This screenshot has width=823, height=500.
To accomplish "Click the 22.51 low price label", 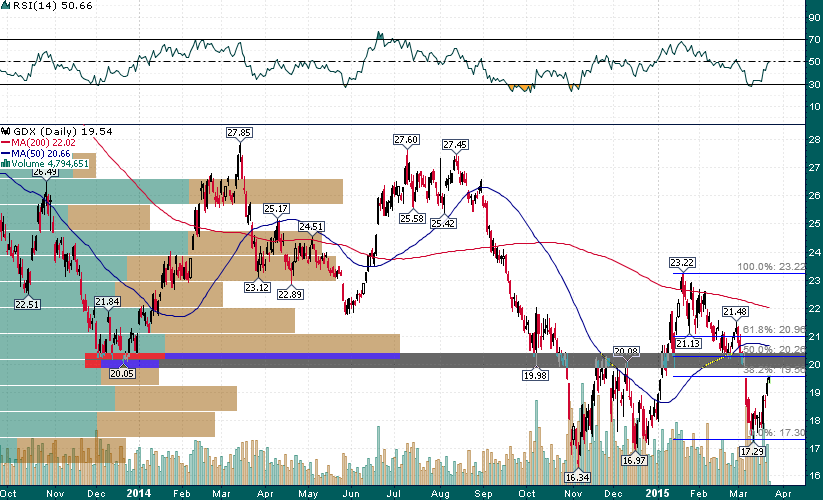I will point(27,304).
